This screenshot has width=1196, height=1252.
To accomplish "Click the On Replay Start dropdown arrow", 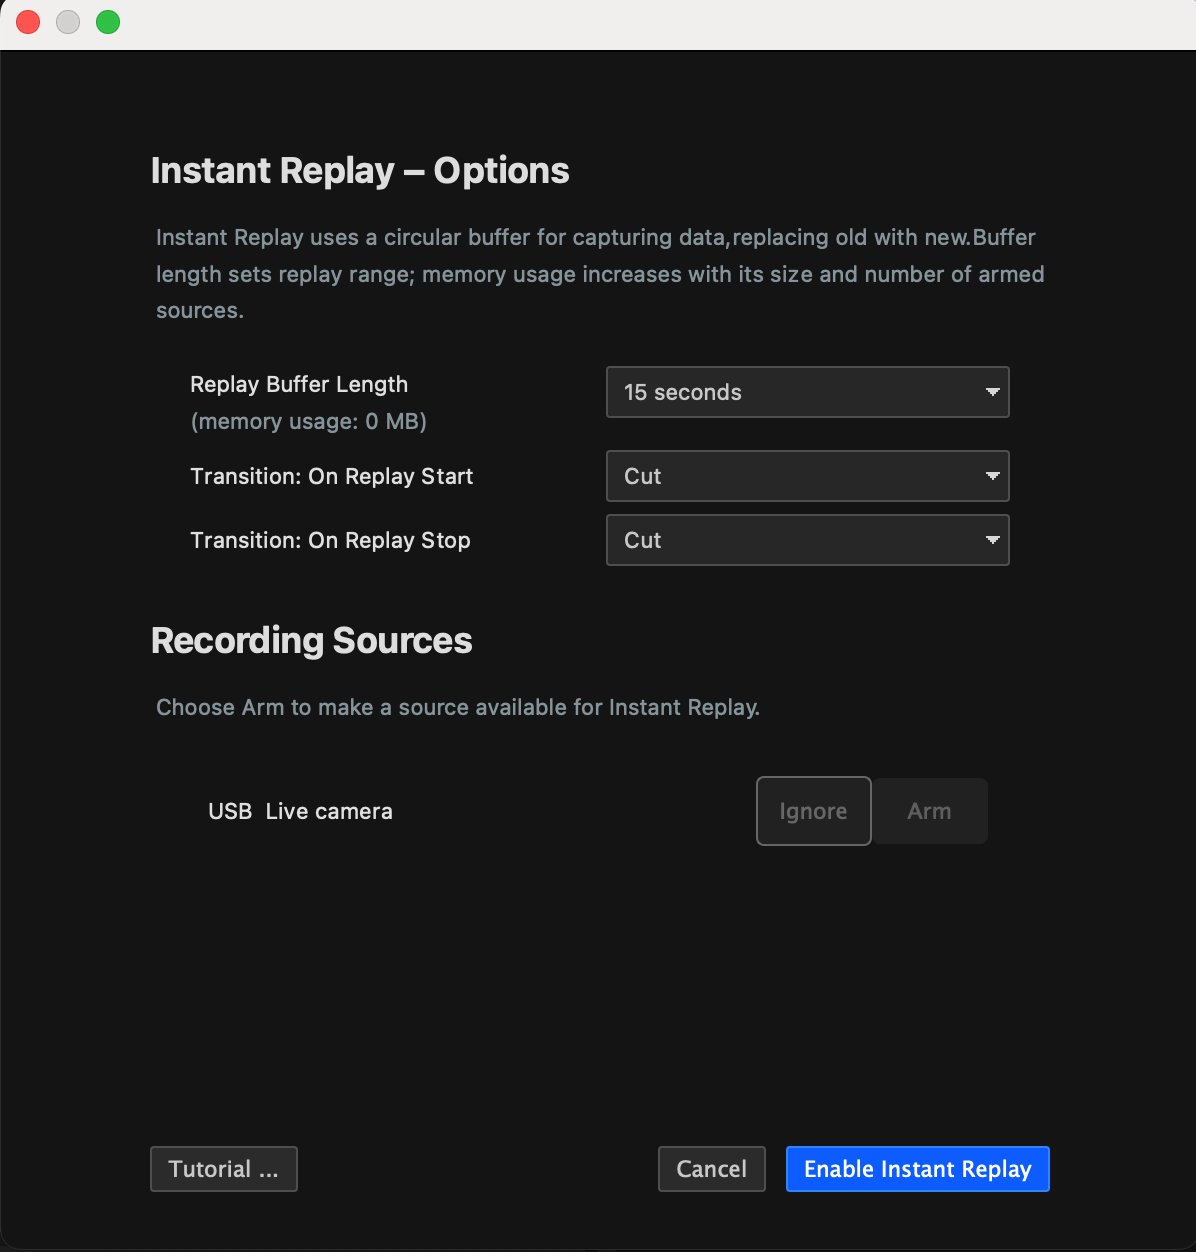I will coord(992,476).
